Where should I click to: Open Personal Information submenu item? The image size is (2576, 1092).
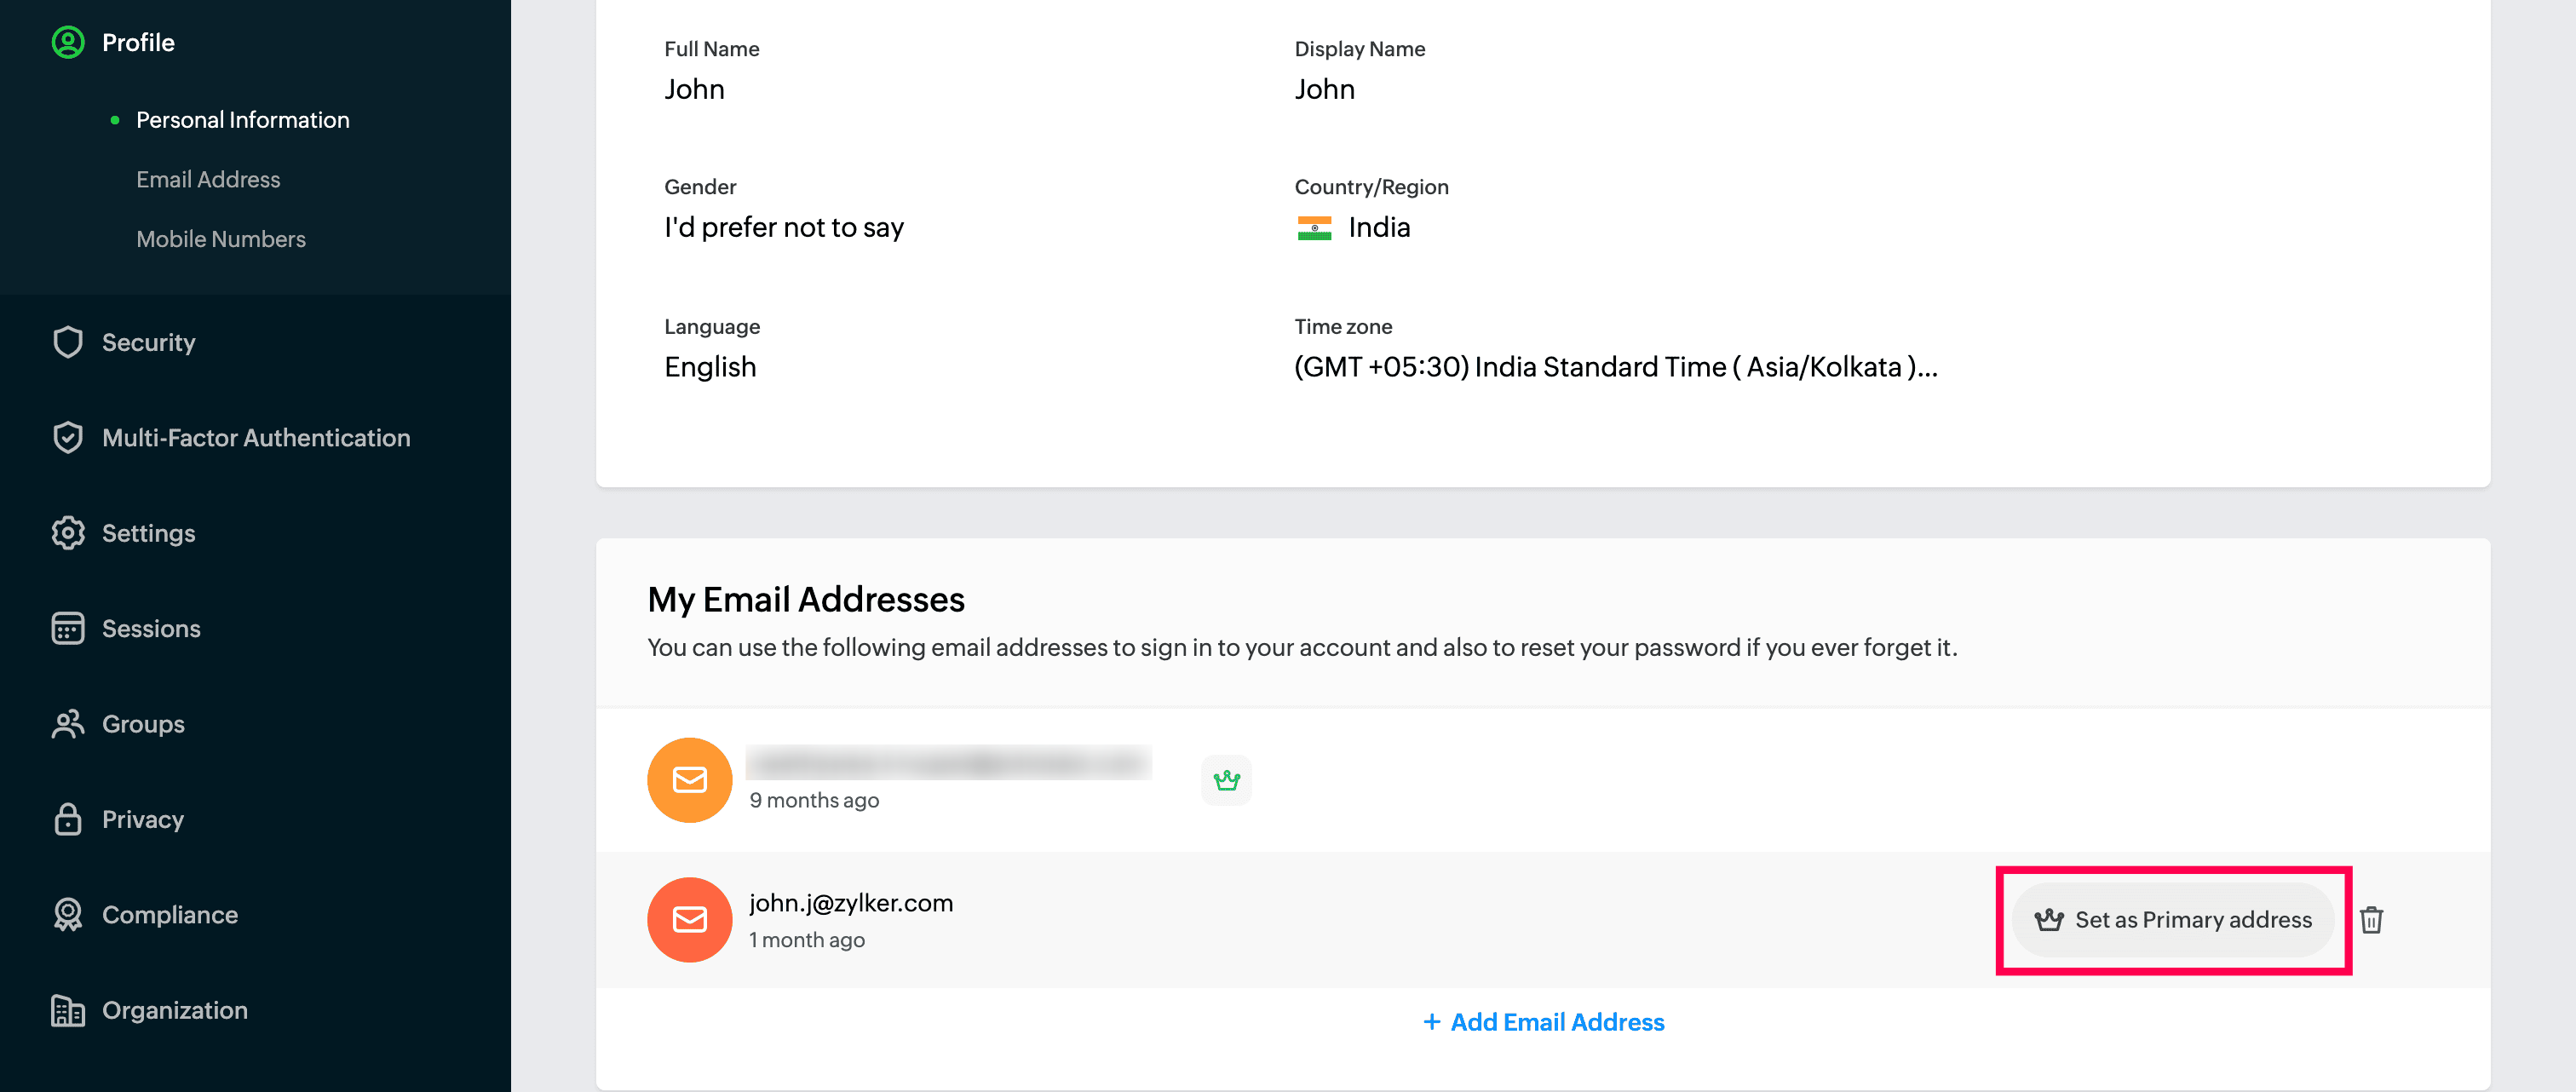(x=242, y=120)
